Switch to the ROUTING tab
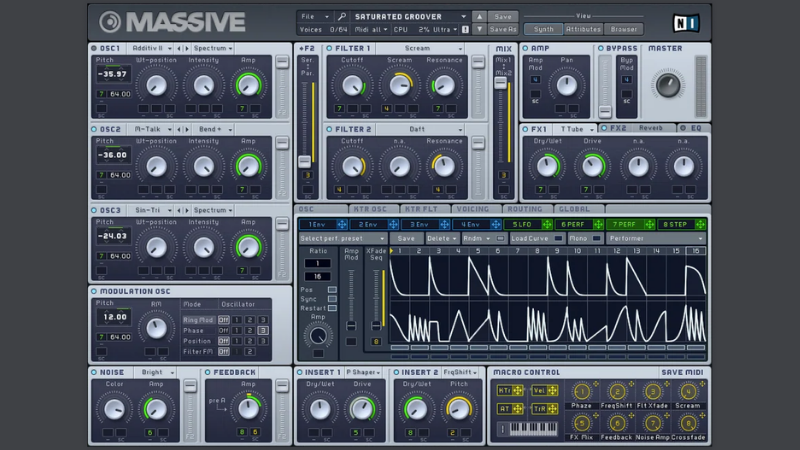 527,209
